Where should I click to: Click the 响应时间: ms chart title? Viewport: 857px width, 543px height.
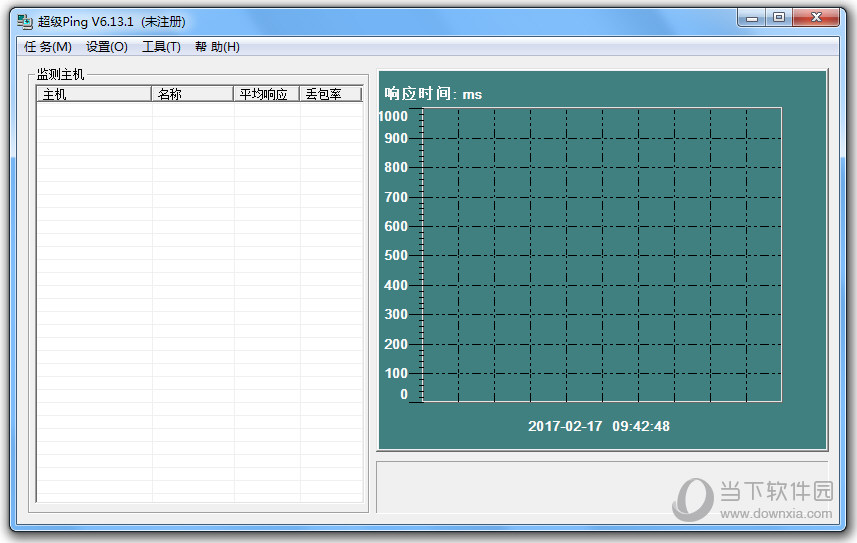point(433,94)
